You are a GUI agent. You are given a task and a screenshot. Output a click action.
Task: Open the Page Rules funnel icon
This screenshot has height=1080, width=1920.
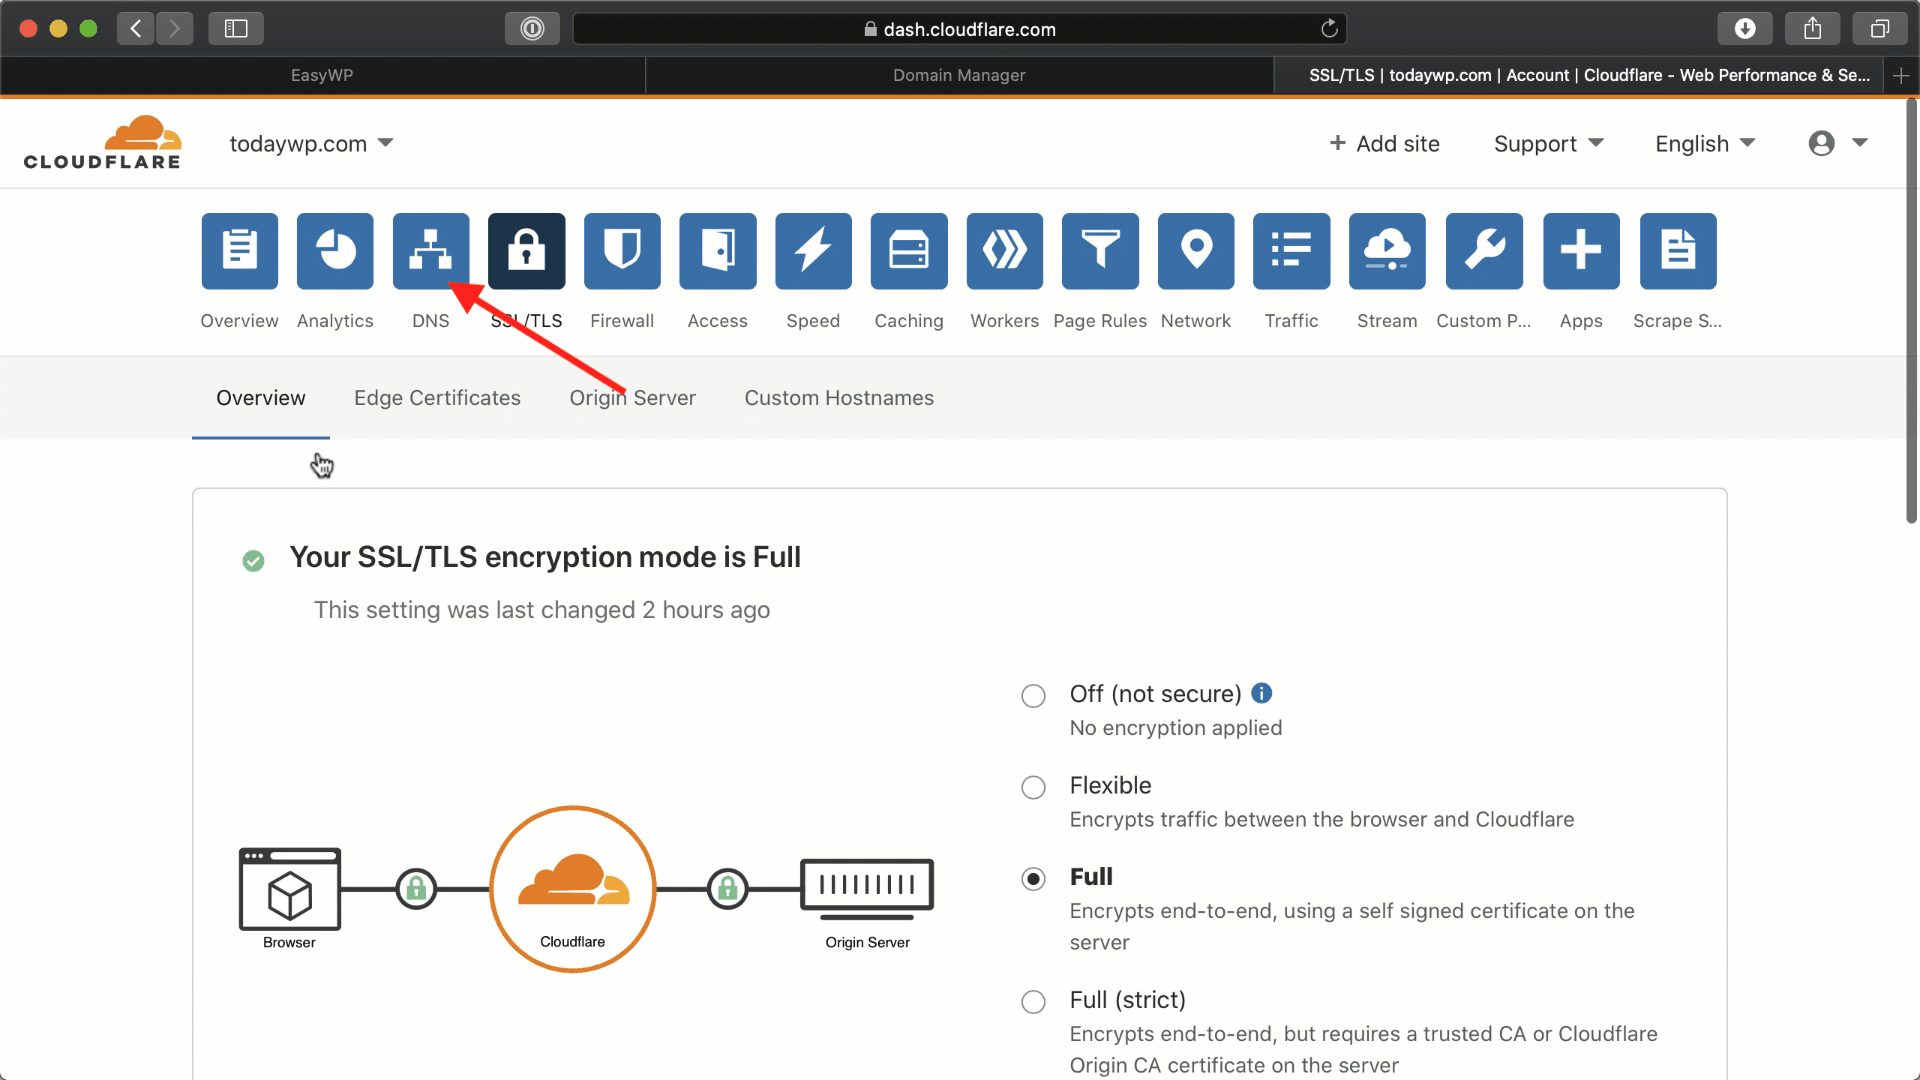tap(1100, 251)
